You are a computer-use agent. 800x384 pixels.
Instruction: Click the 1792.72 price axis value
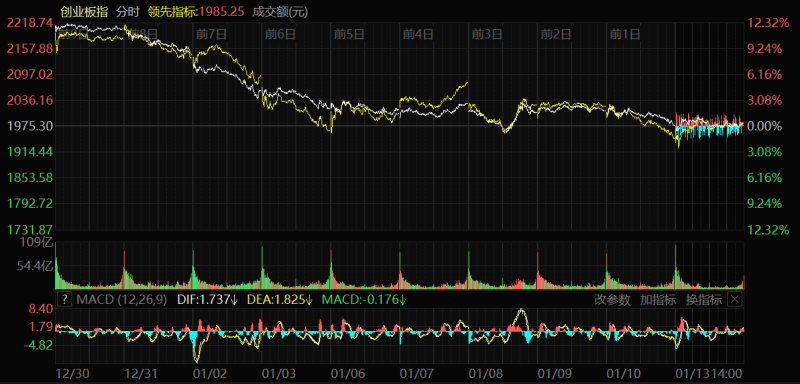click(30, 203)
